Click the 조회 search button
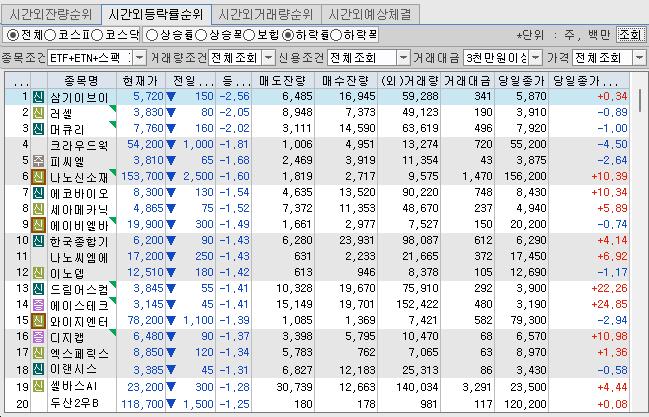The image size is (649, 417). coord(630,35)
